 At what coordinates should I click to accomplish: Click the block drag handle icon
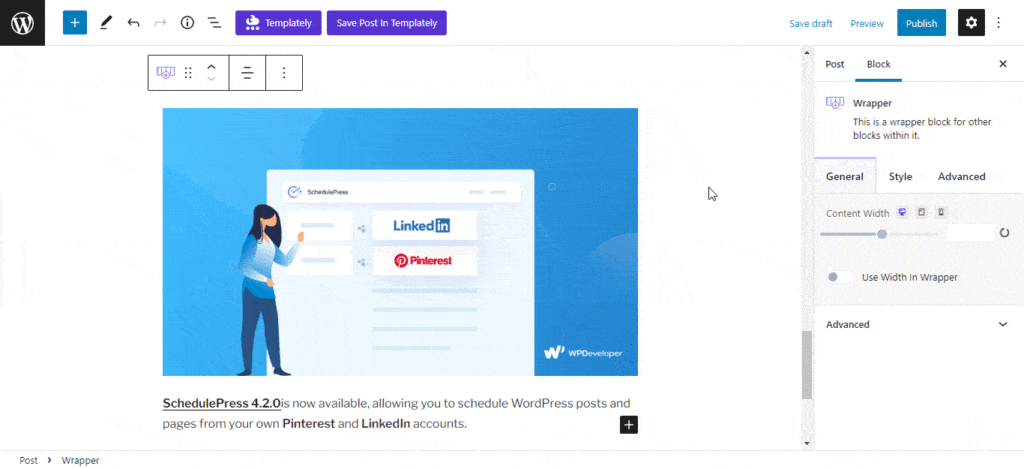click(x=188, y=73)
